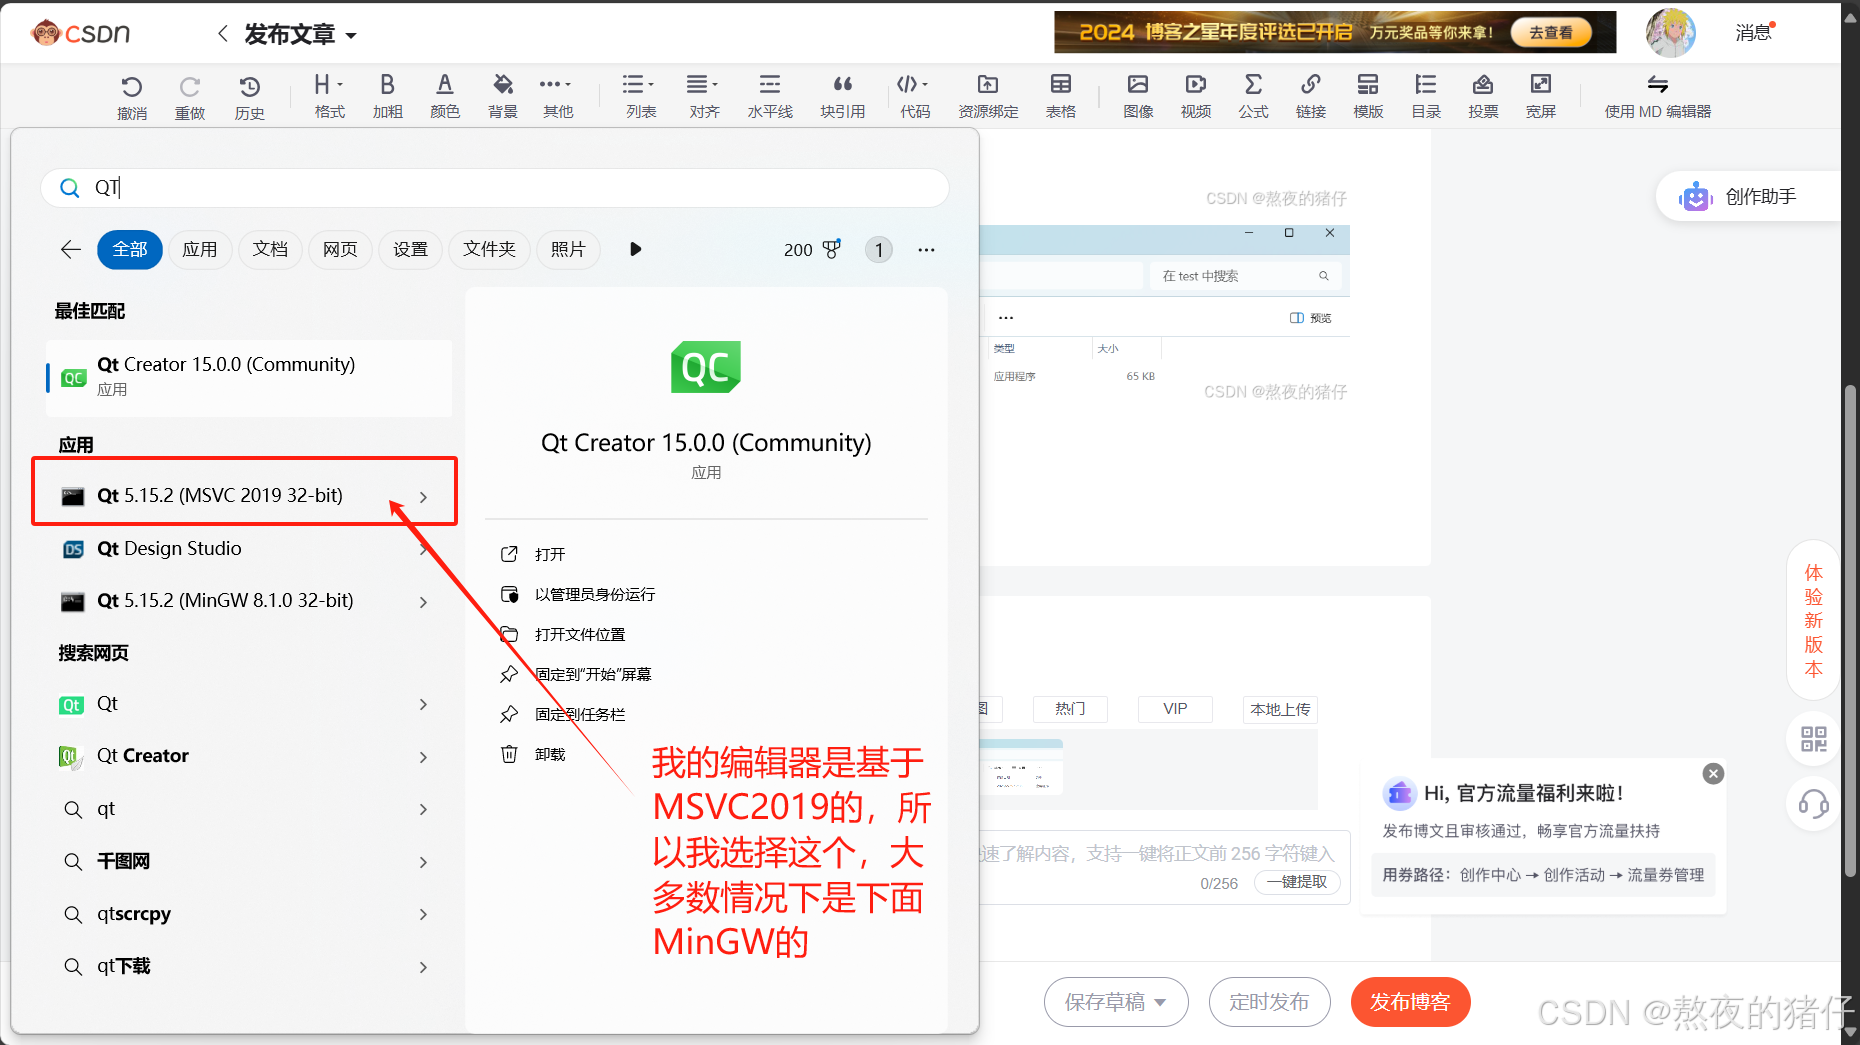Viewport: 1860px width, 1045px height.
Task: Open the 保存草稿 dropdown button
Action: pyautogui.click(x=1116, y=1002)
